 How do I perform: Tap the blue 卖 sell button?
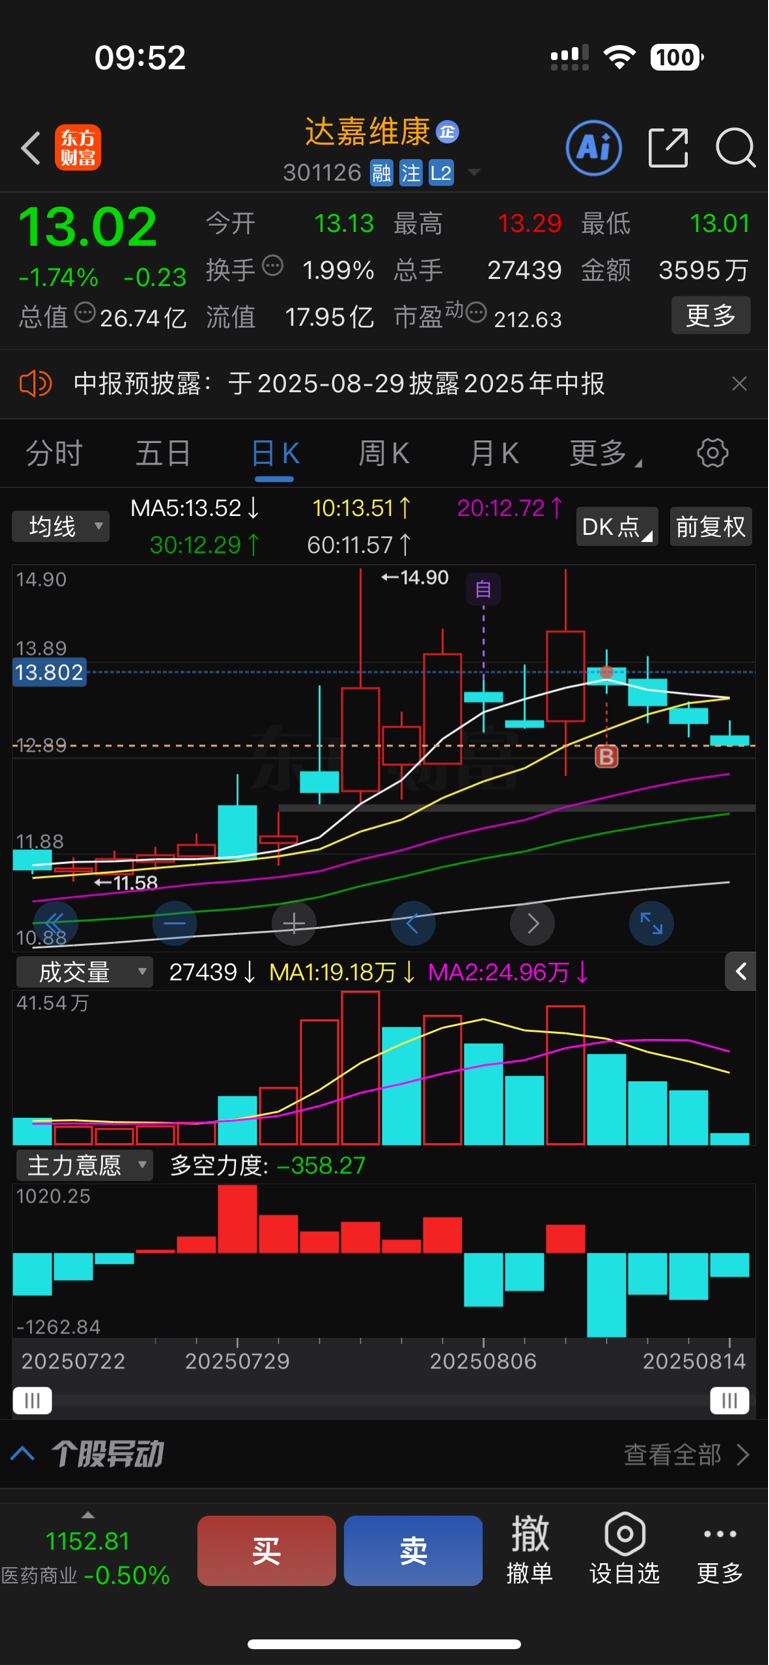point(413,1551)
